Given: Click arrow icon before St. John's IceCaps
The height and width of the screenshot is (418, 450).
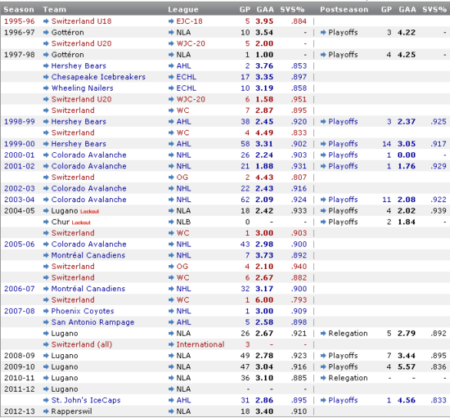Looking at the screenshot, I should [46, 400].
